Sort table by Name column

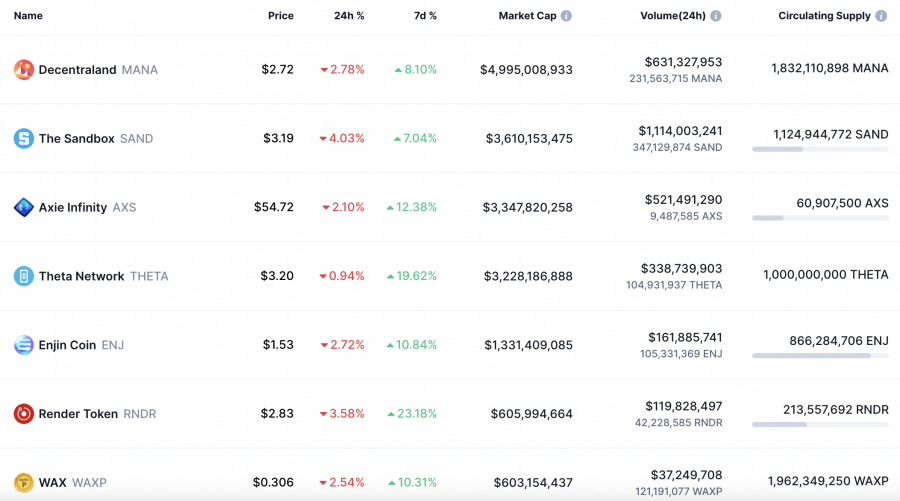click(x=28, y=16)
